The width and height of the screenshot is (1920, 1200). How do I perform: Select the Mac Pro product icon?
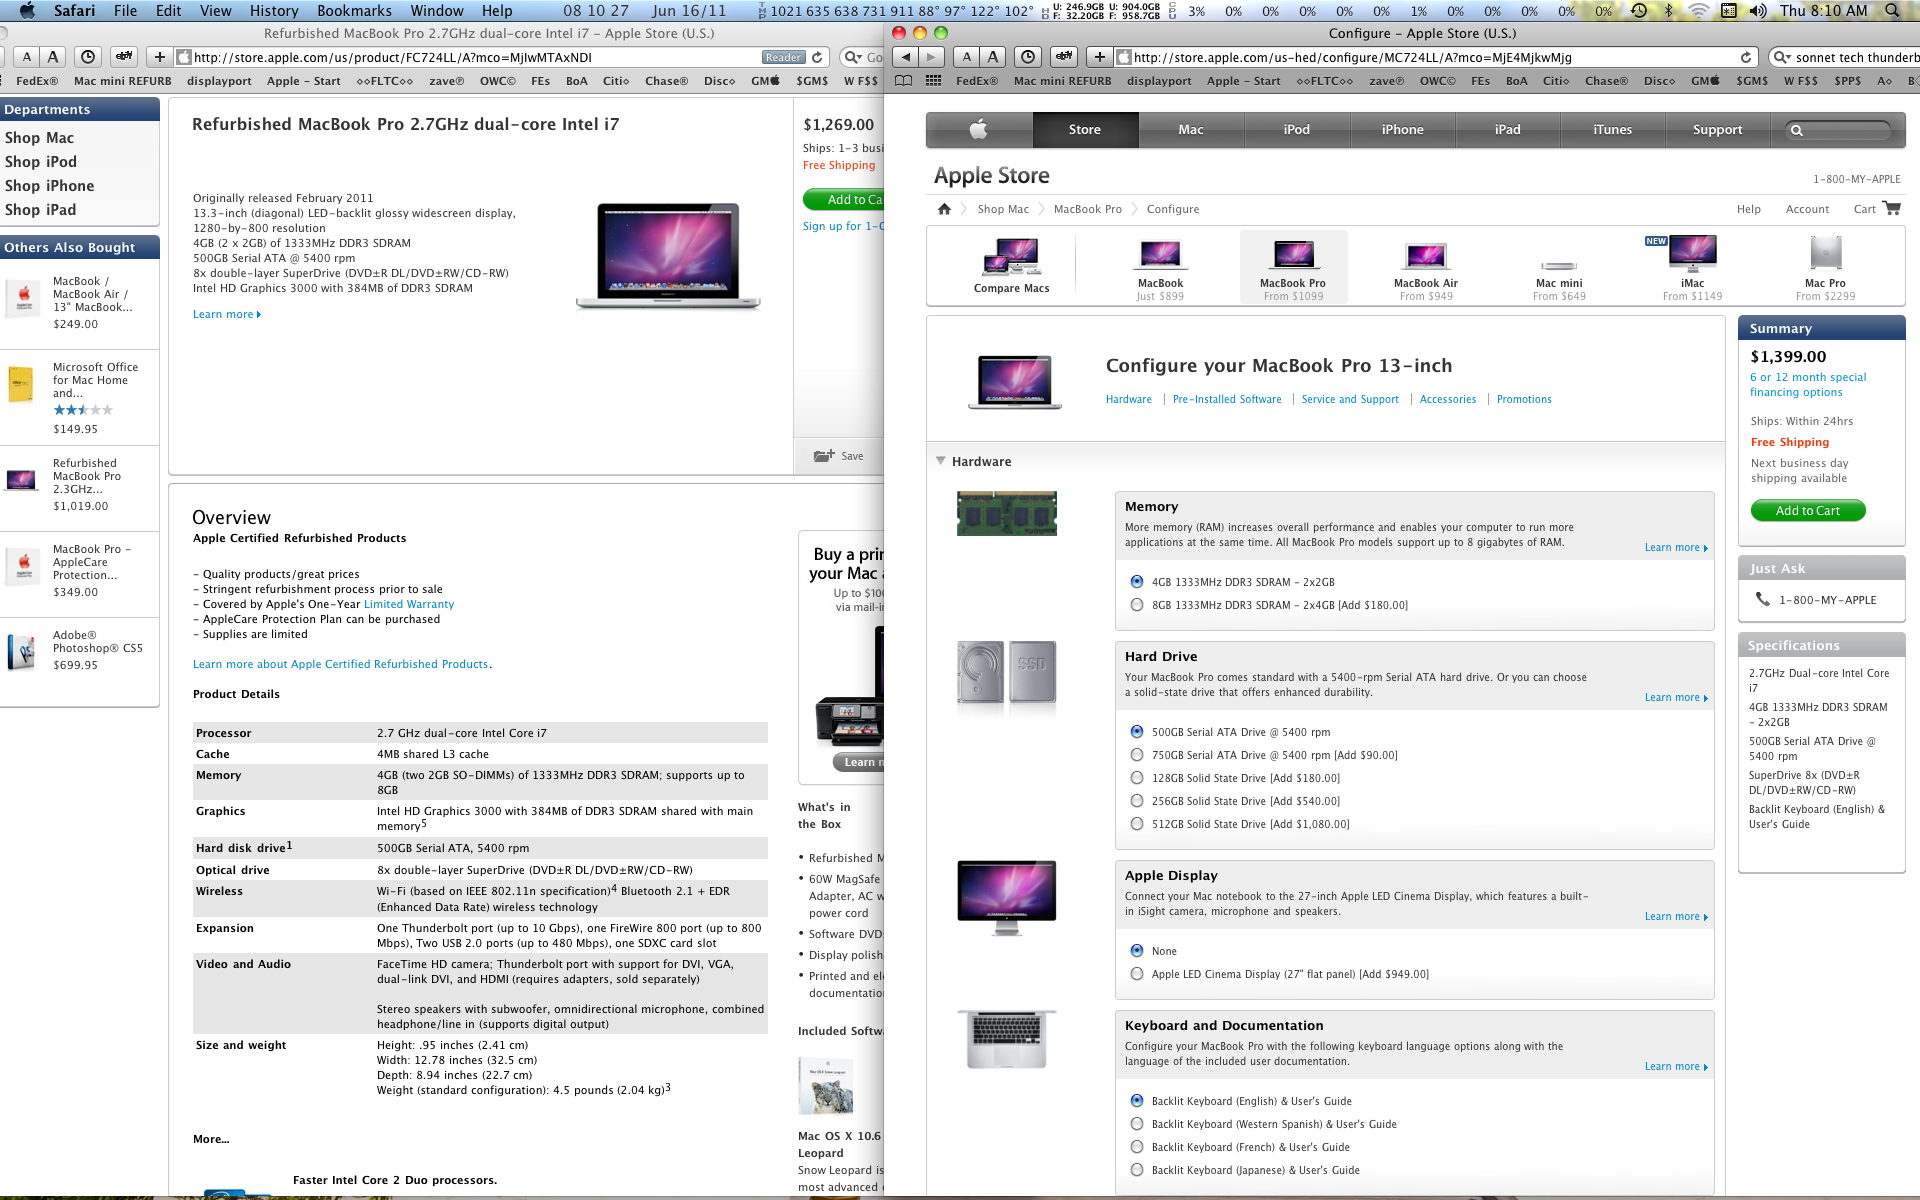(1825, 253)
